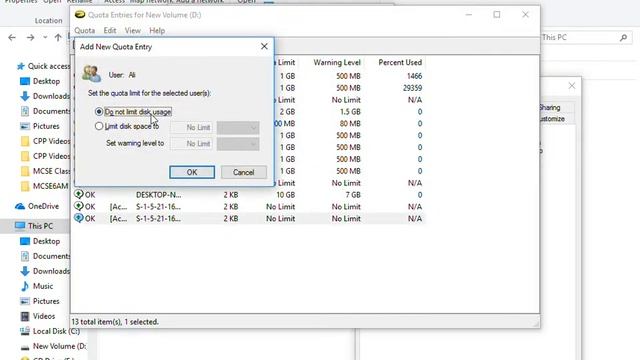Image resolution: width=640 pixels, height=360 pixels.
Task: Open the recent locations dropdown arrow
Action: tap(45, 38)
